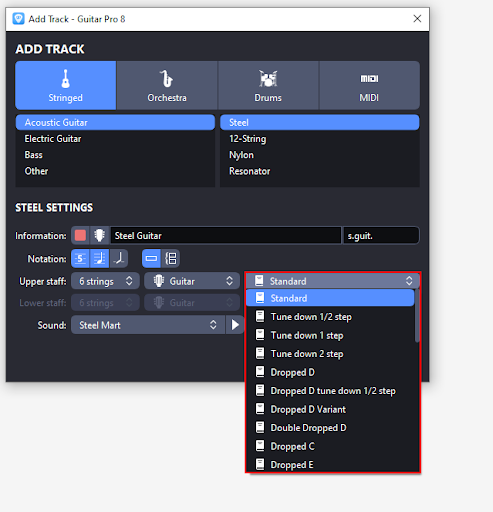Close the Add Track dialog
This screenshot has width=493, height=512.
click(417, 19)
